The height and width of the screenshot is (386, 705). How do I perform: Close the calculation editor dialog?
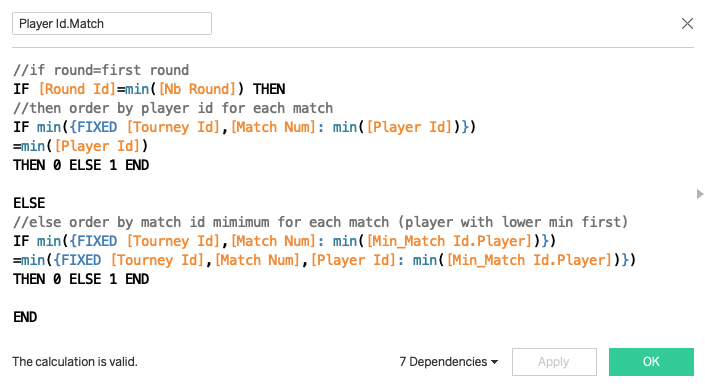coord(687,24)
